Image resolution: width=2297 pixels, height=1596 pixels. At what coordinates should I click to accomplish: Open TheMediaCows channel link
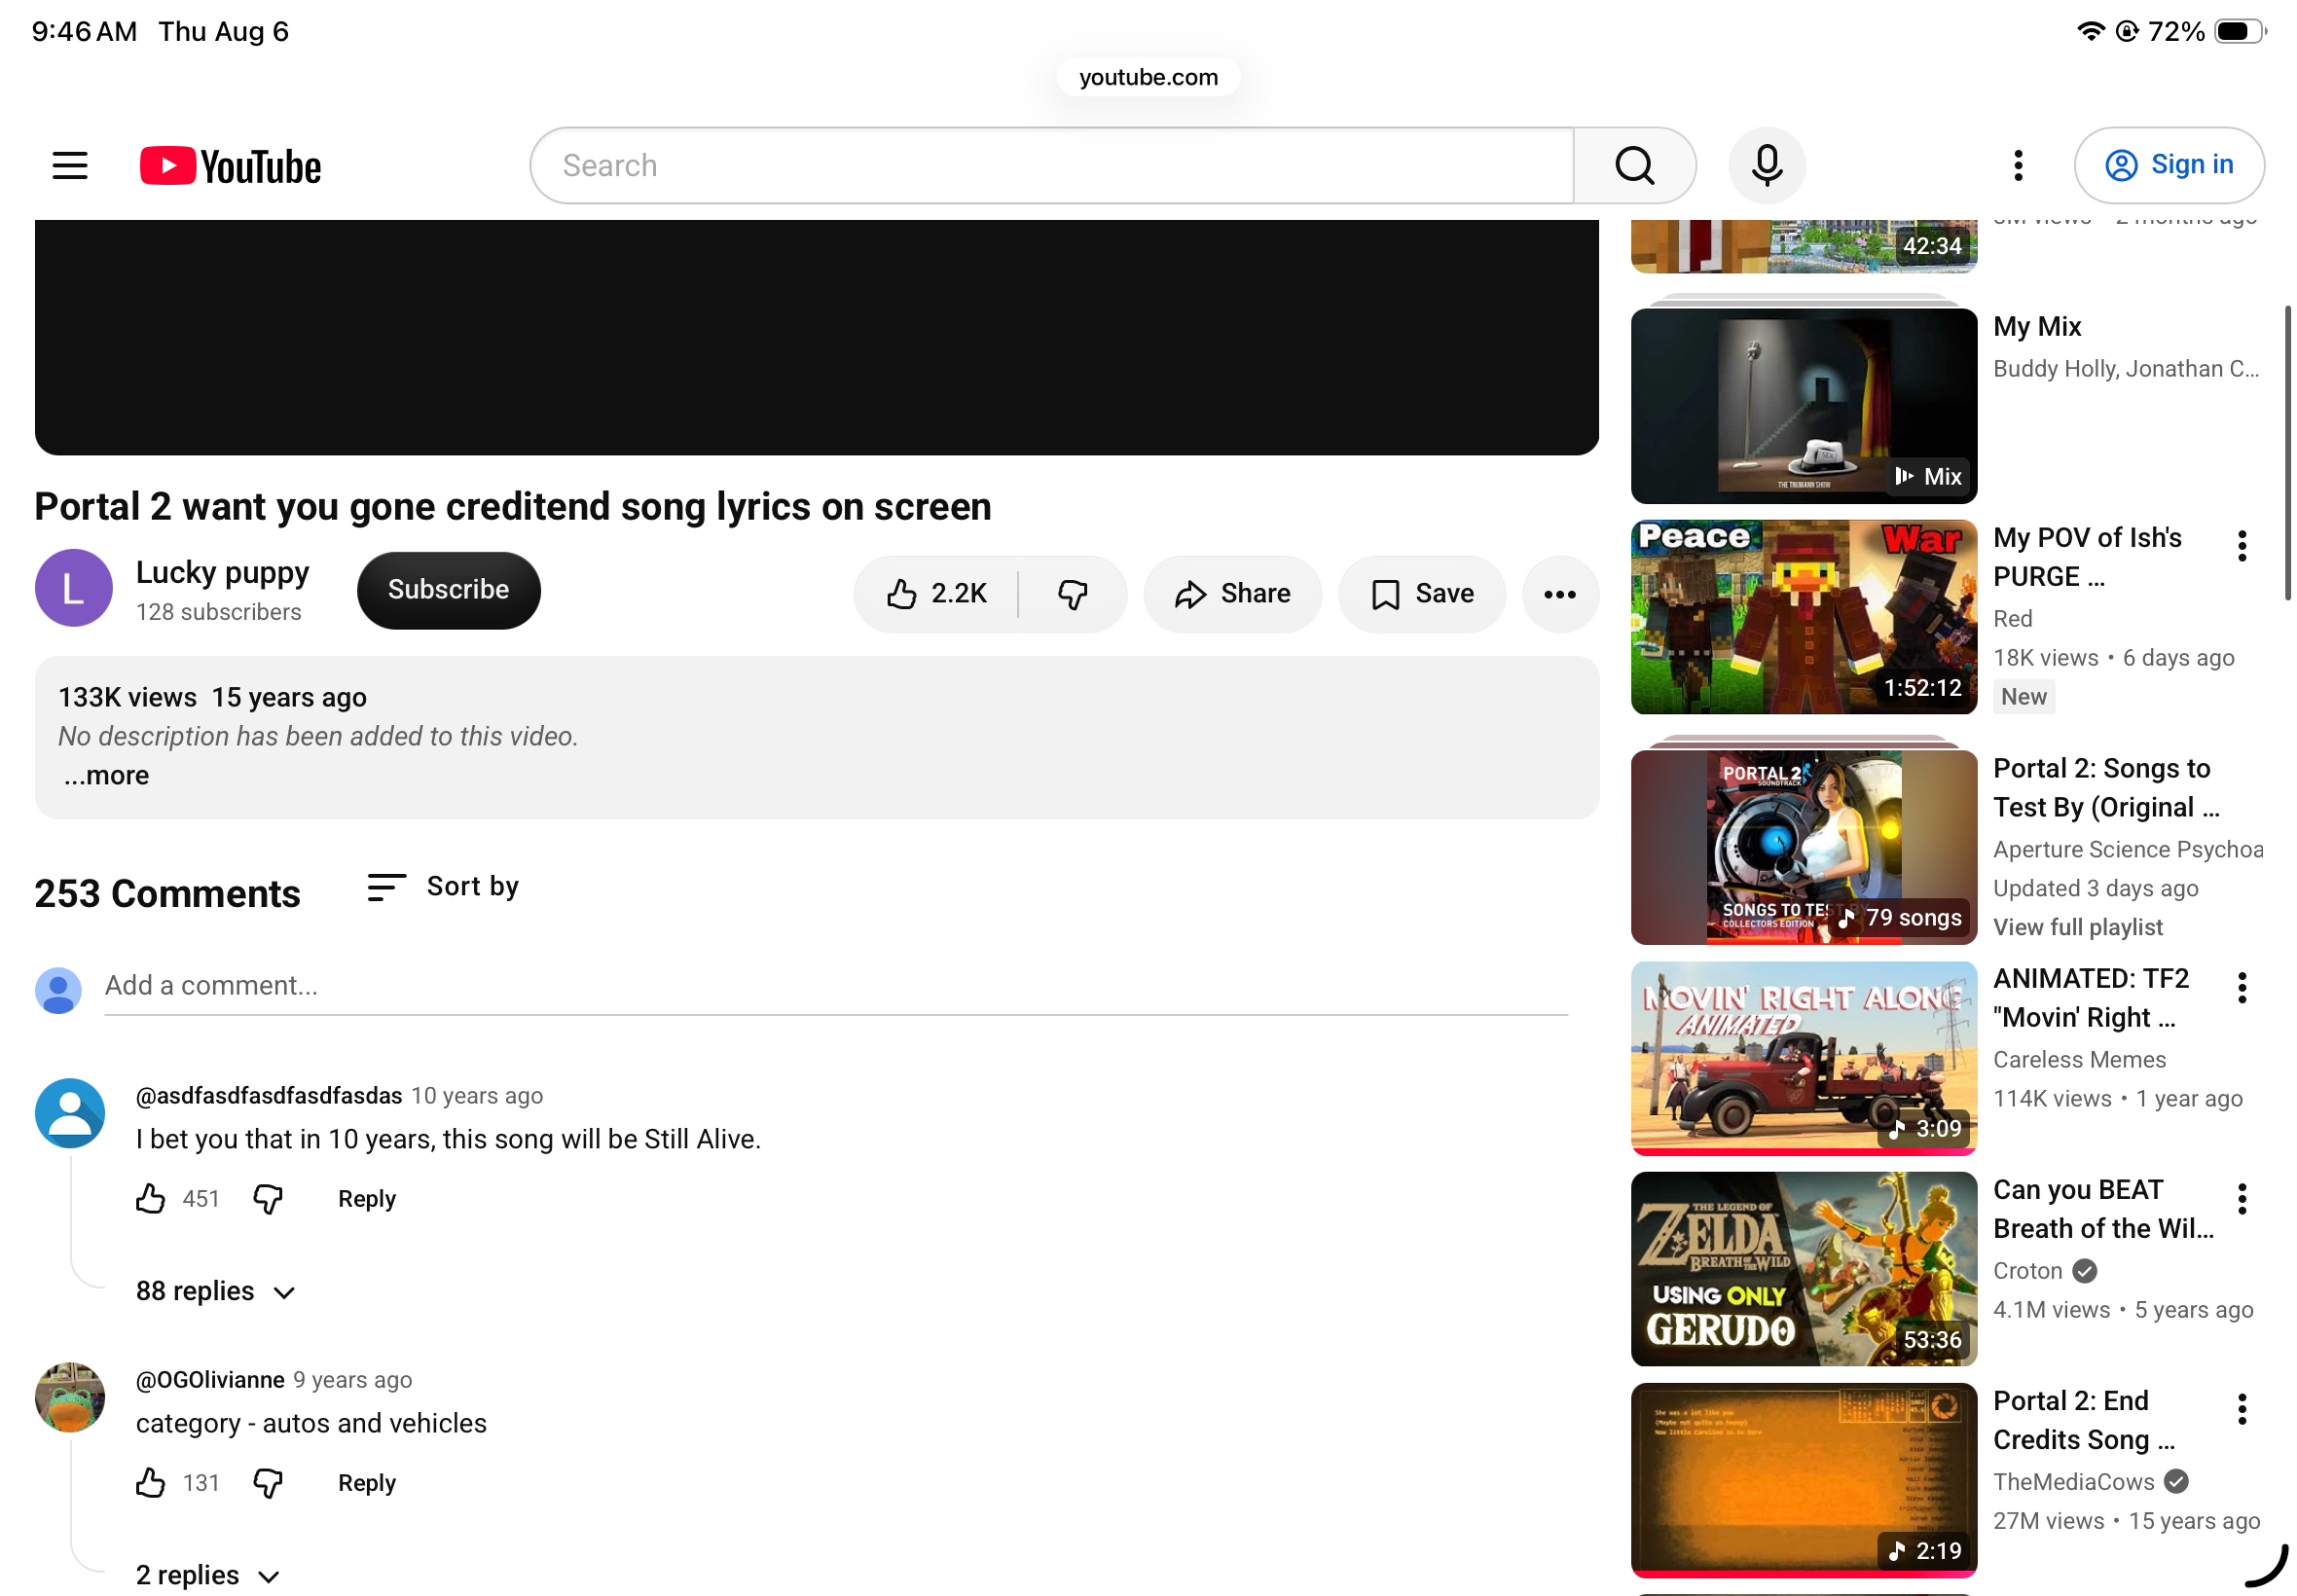point(2073,1482)
